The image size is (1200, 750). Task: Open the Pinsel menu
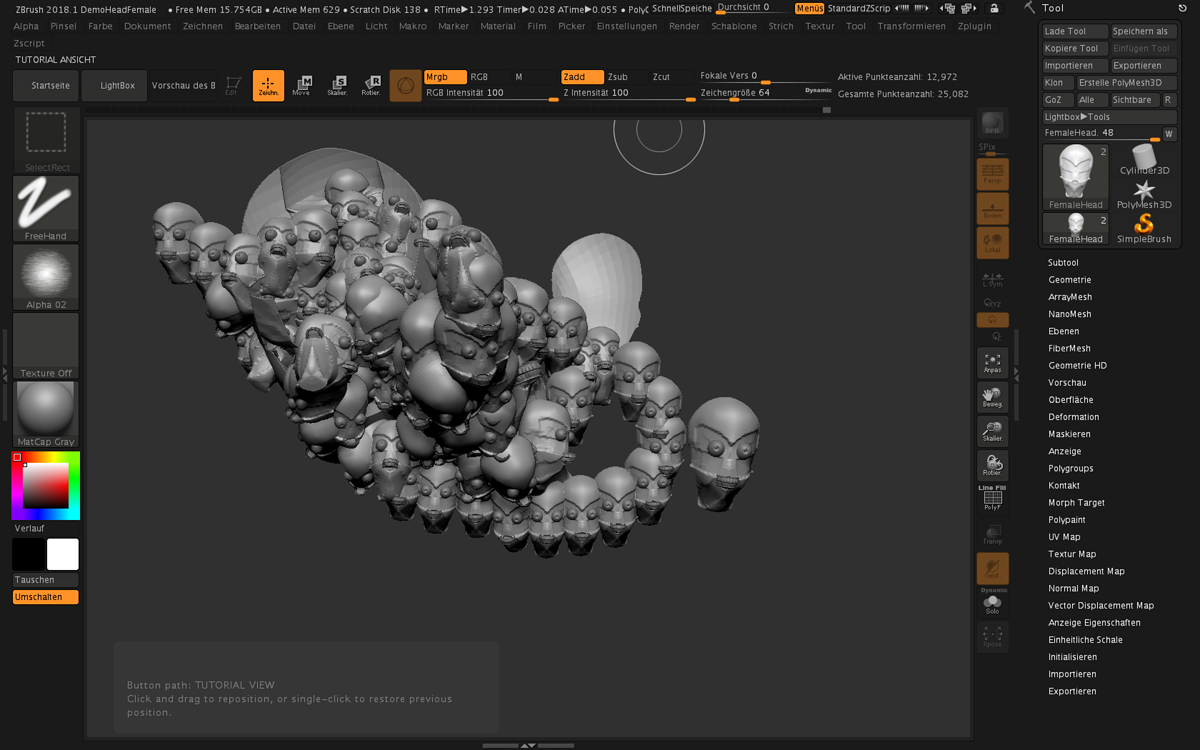pos(63,26)
